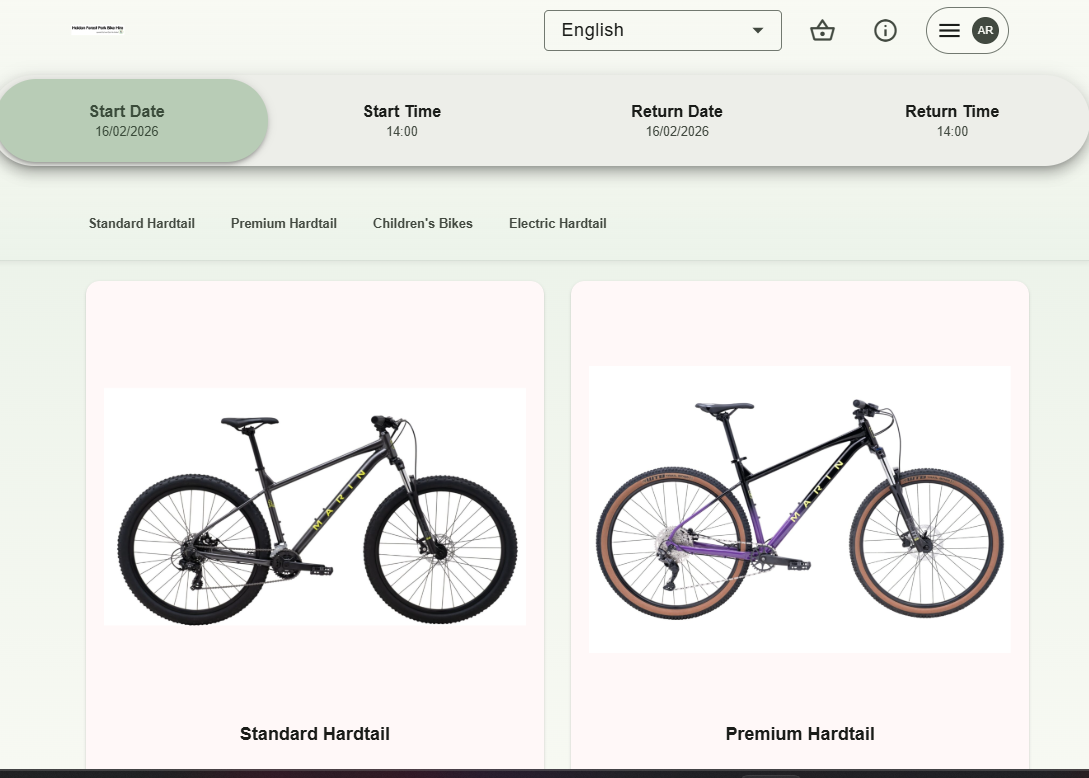This screenshot has height=778, width=1089.
Task: Select the Premium Hardtail category link
Action: [x=283, y=223]
